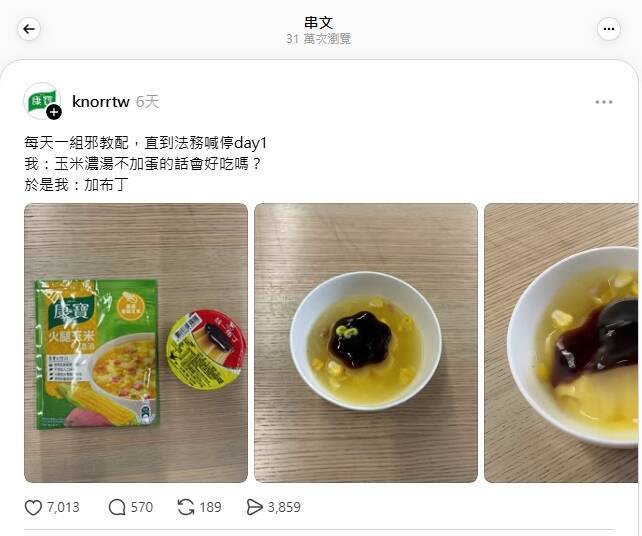Repost using the circular arrows icon
Screen dimensions: 642x536
(186, 507)
